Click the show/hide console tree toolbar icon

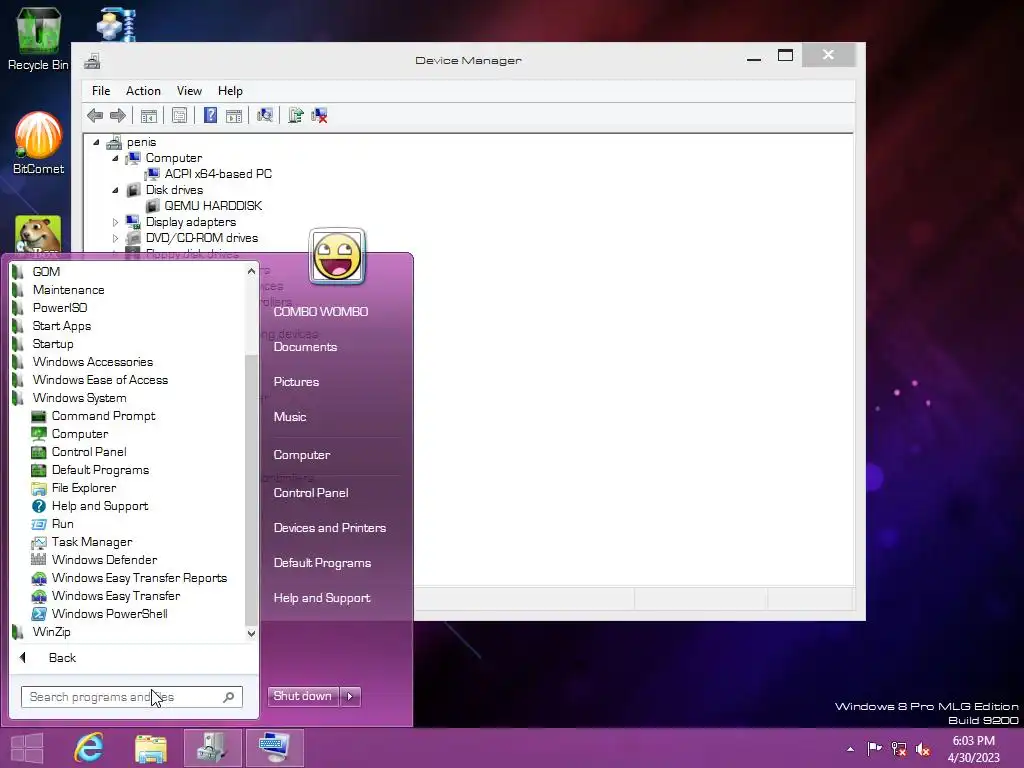pos(149,116)
